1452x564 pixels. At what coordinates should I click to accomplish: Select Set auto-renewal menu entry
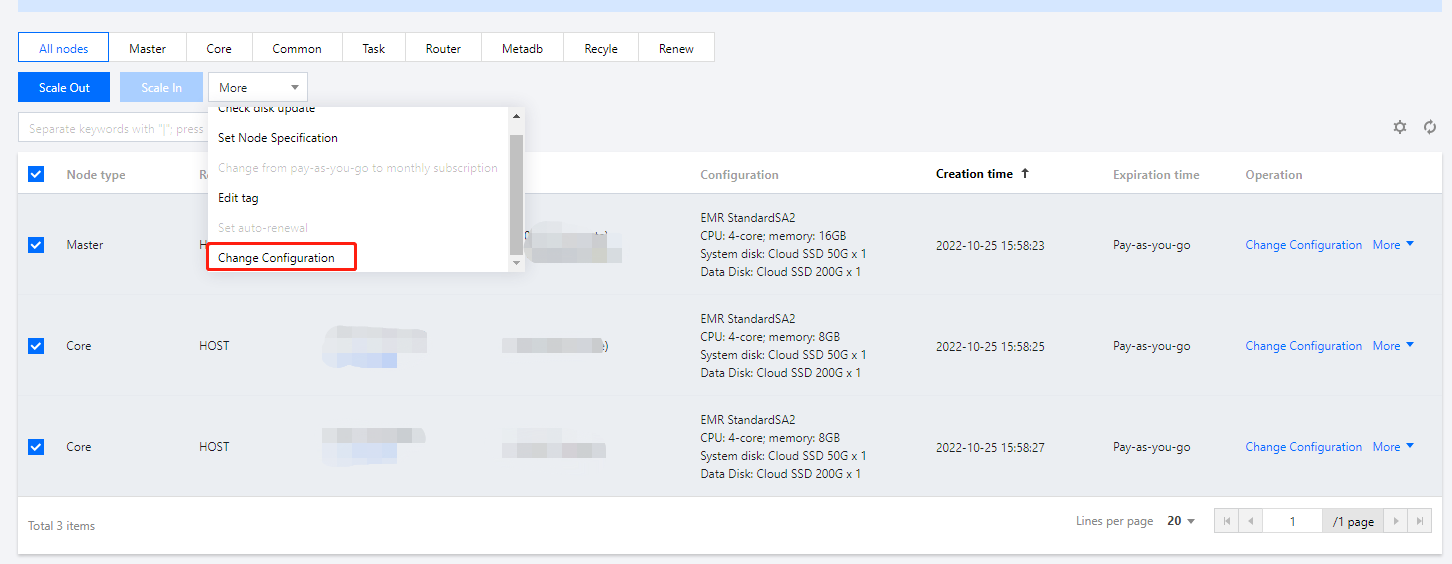(x=359, y=228)
